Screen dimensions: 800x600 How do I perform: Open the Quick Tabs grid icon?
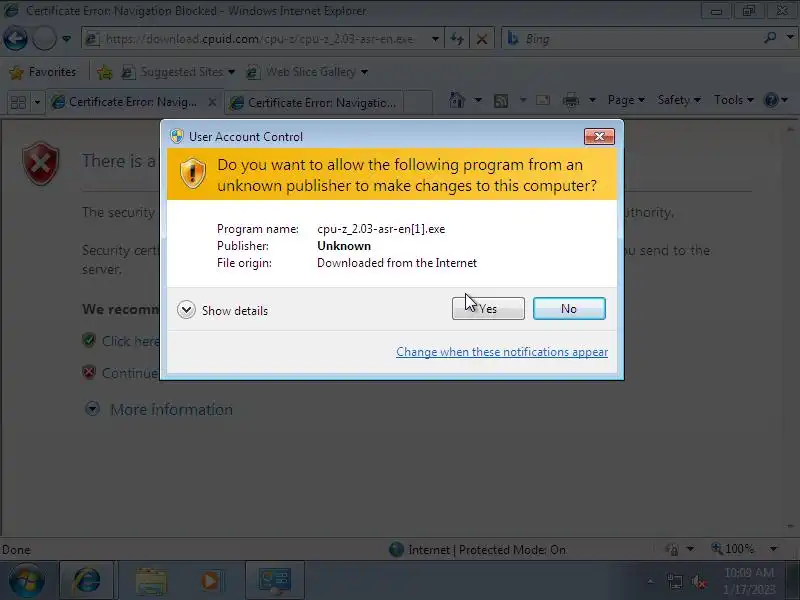18,103
